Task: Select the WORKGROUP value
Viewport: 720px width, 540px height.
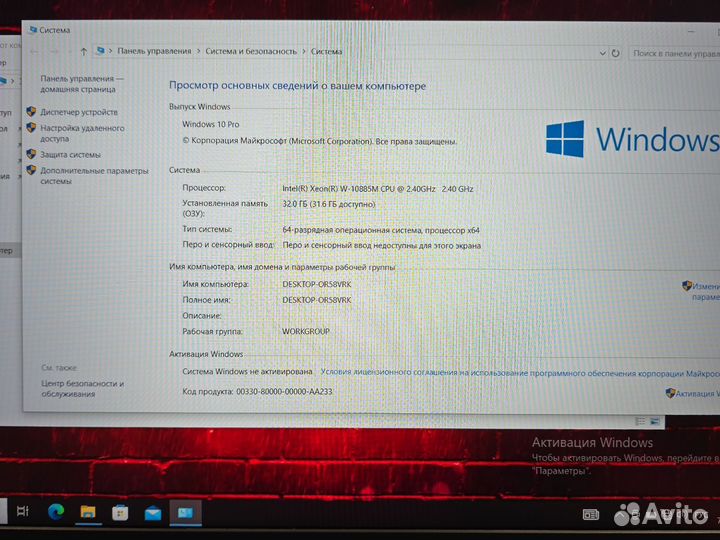Action: tap(306, 331)
